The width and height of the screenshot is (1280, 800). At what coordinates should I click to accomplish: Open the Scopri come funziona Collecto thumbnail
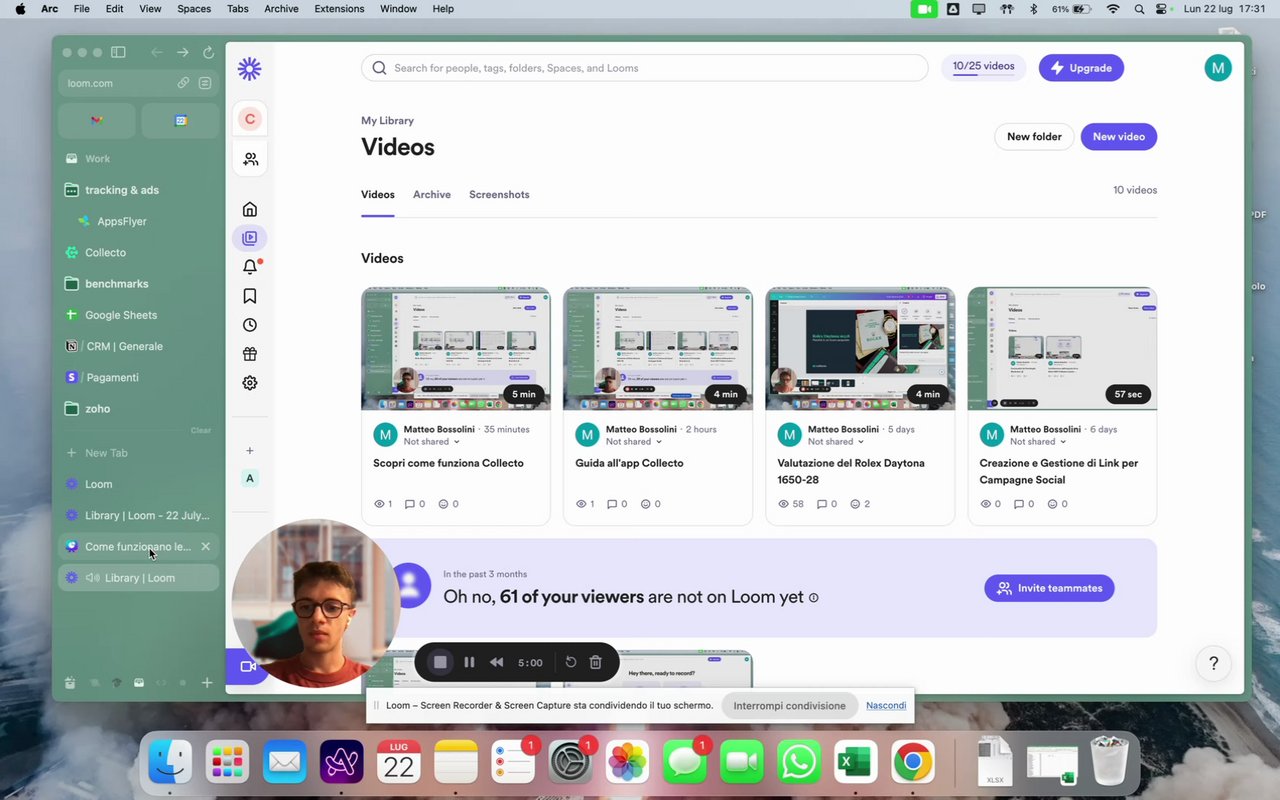pos(456,349)
